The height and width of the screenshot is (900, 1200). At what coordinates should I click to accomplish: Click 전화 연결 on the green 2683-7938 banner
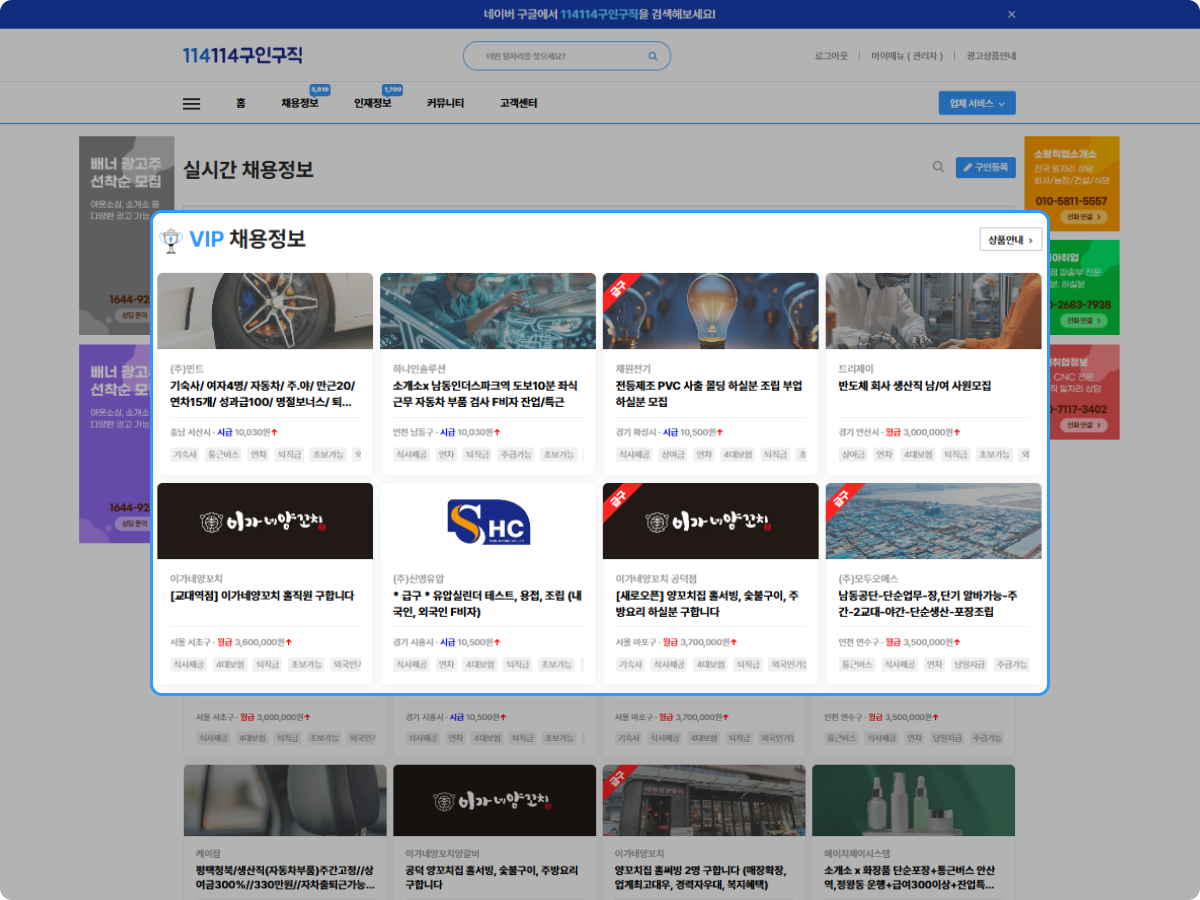point(1085,321)
